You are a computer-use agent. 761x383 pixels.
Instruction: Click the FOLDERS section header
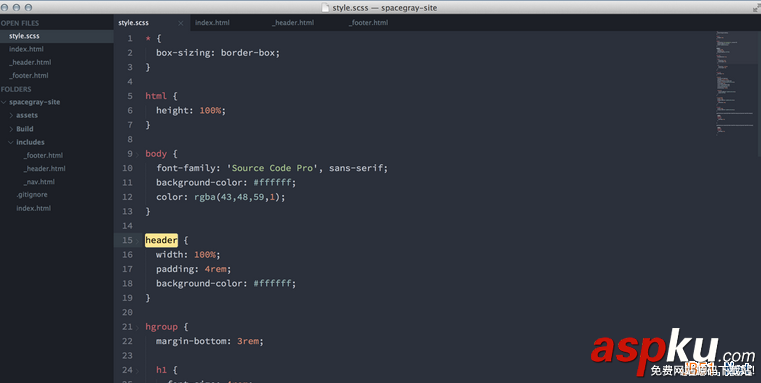(16, 89)
